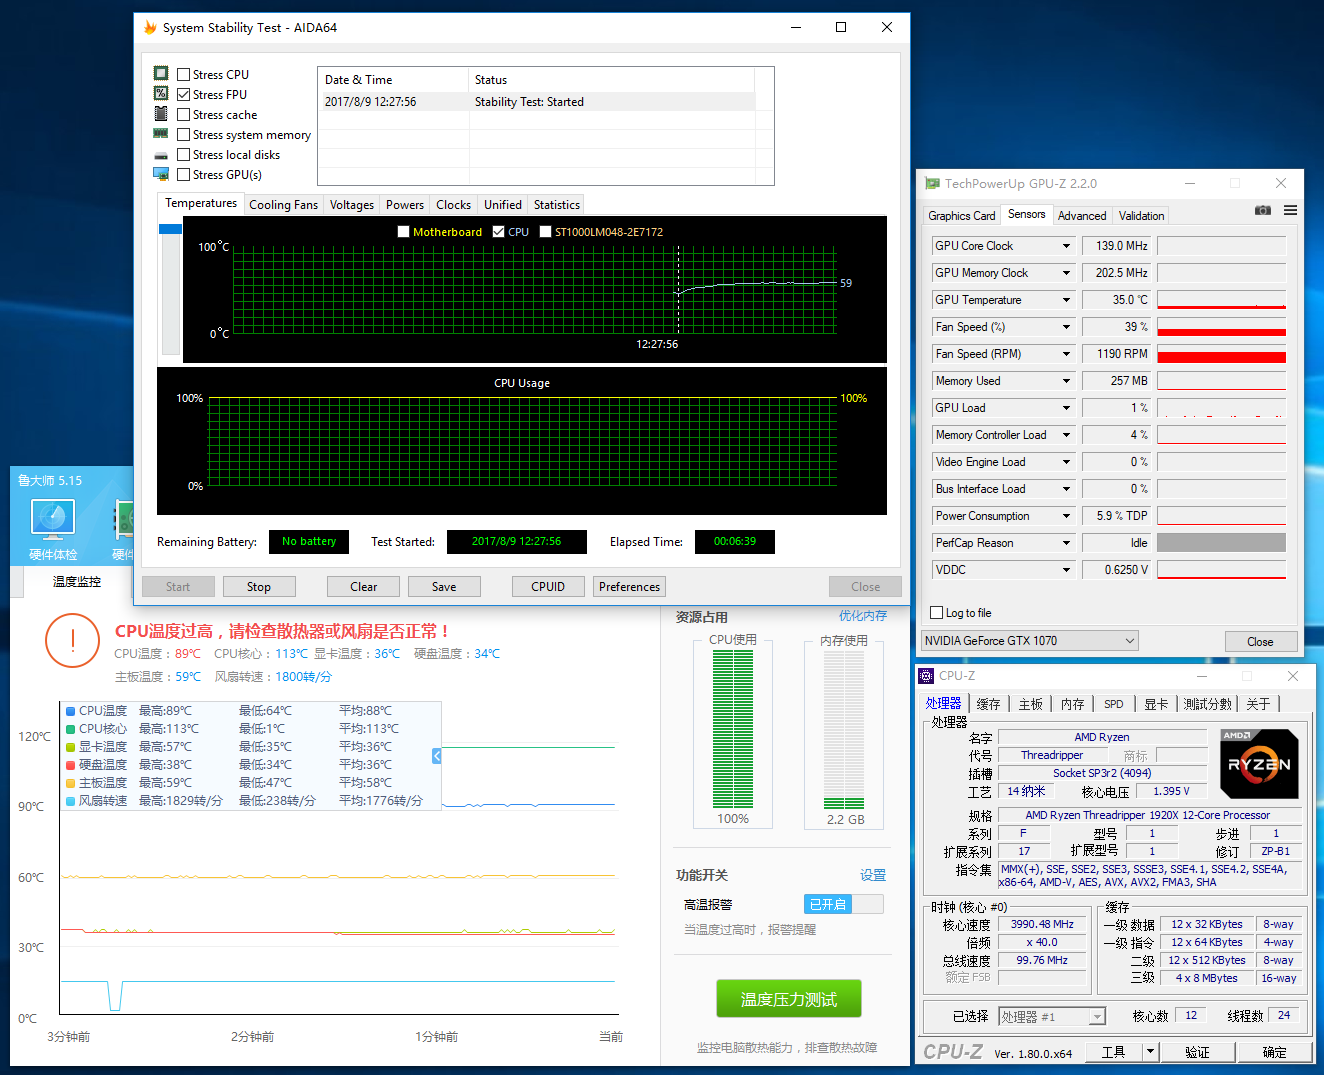Open Preferences in AIDA64
1324x1075 pixels.
pyautogui.click(x=629, y=587)
